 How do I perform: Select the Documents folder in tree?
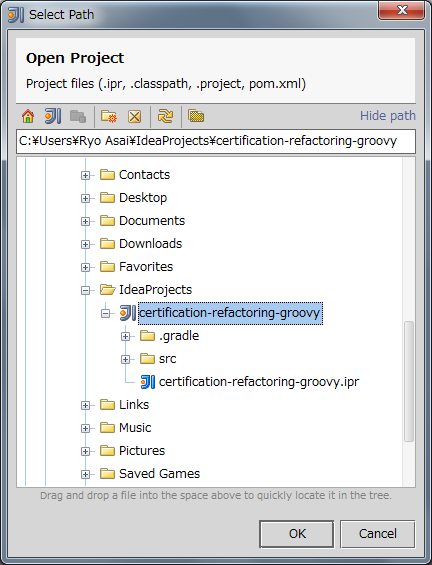click(152, 221)
